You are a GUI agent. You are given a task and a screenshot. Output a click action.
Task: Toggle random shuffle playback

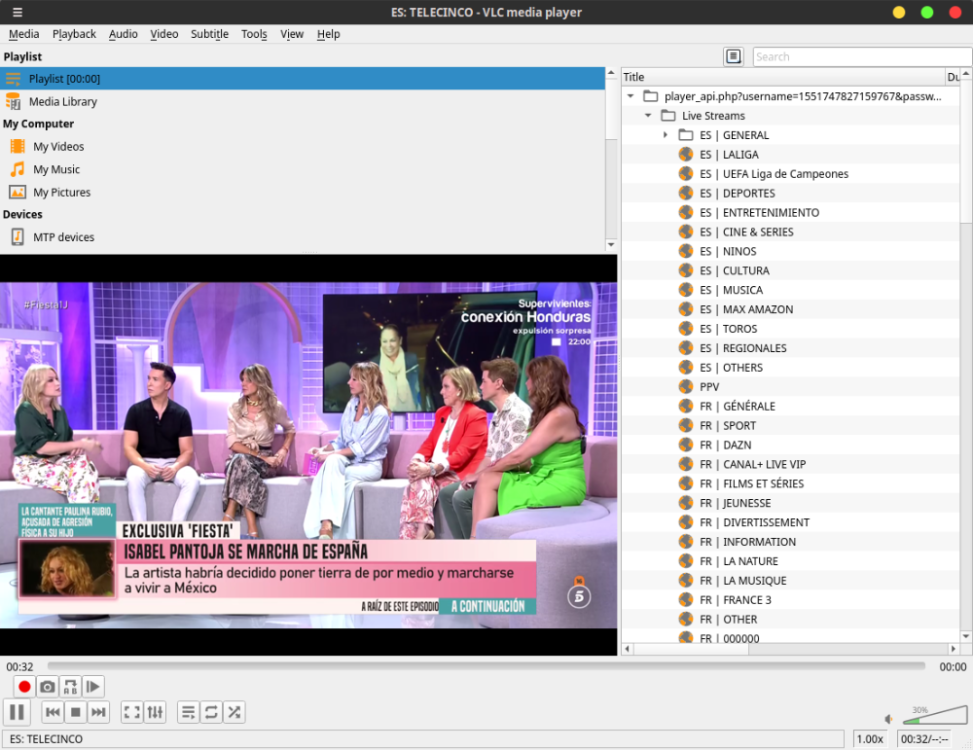[x=234, y=712]
